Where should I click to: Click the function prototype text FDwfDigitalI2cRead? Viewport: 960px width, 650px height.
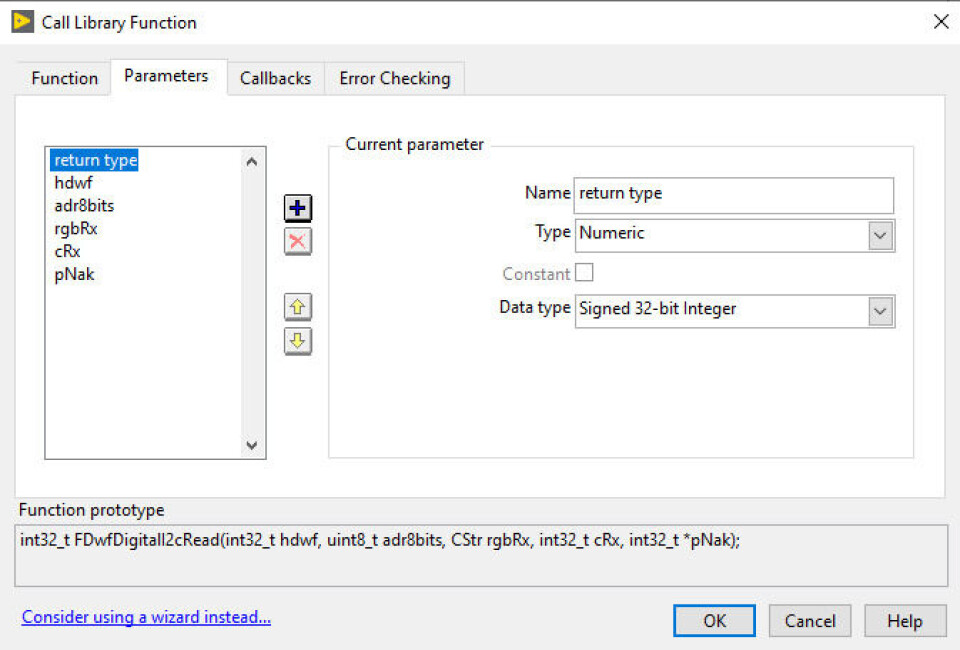point(147,540)
